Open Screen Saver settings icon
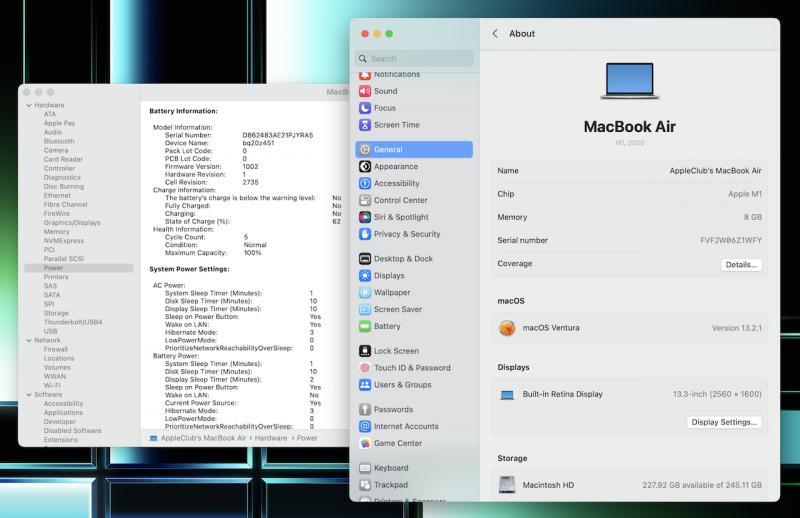This screenshot has height=518, width=800. pos(365,309)
